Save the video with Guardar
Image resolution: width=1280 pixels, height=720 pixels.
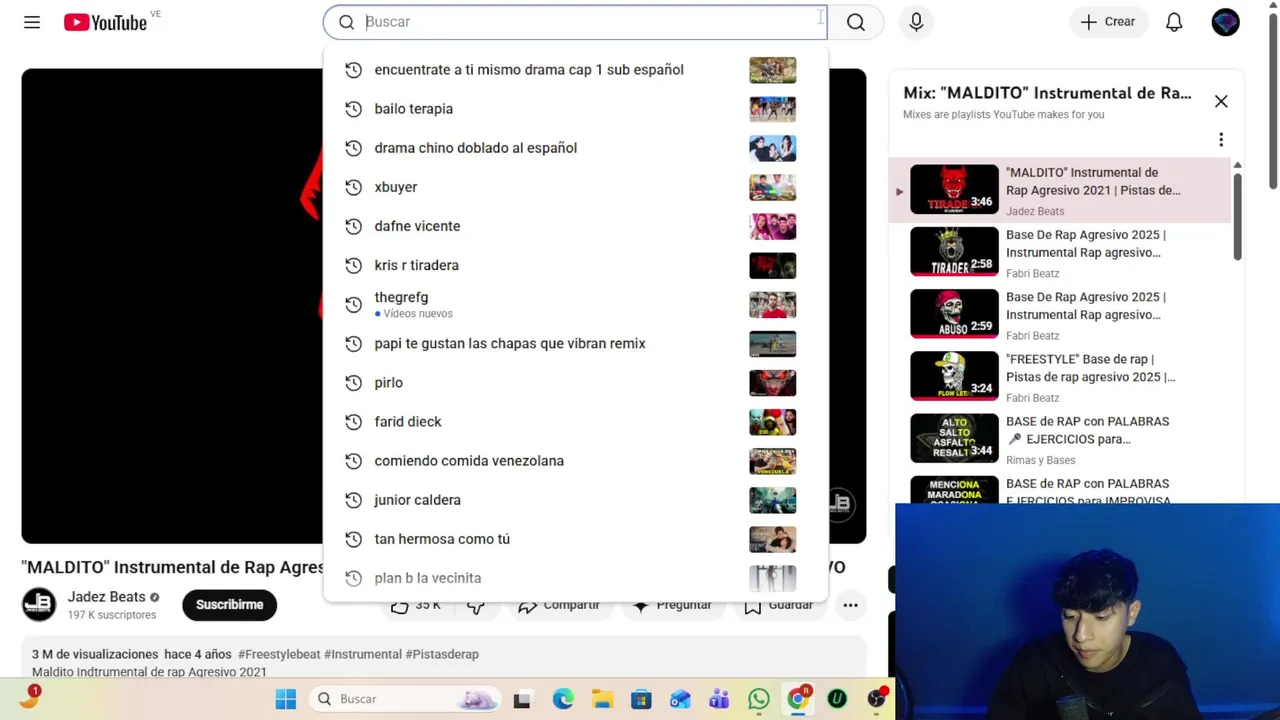pyautogui.click(x=778, y=605)
